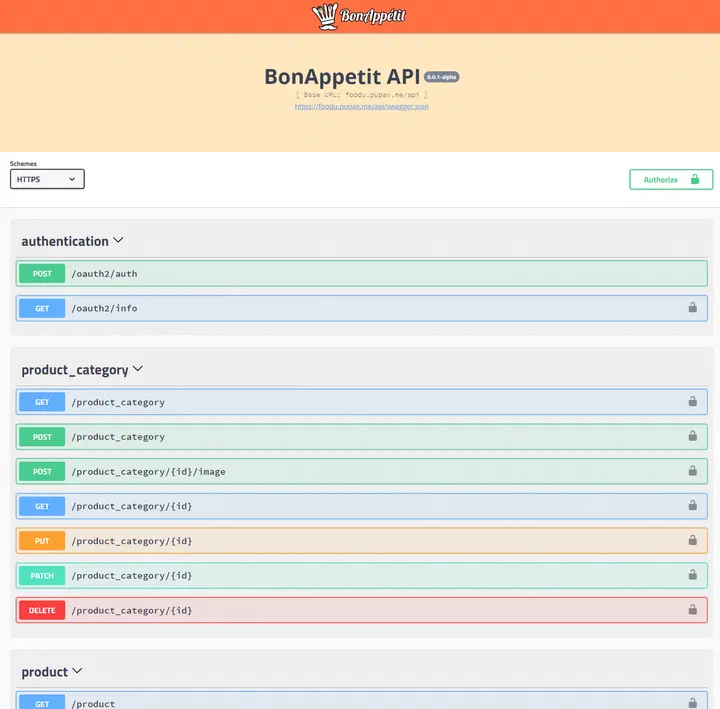Image resolution: width=720 pixels, height=709 pixels.
Task: Click the authentication section title
Action: [65, 241]
